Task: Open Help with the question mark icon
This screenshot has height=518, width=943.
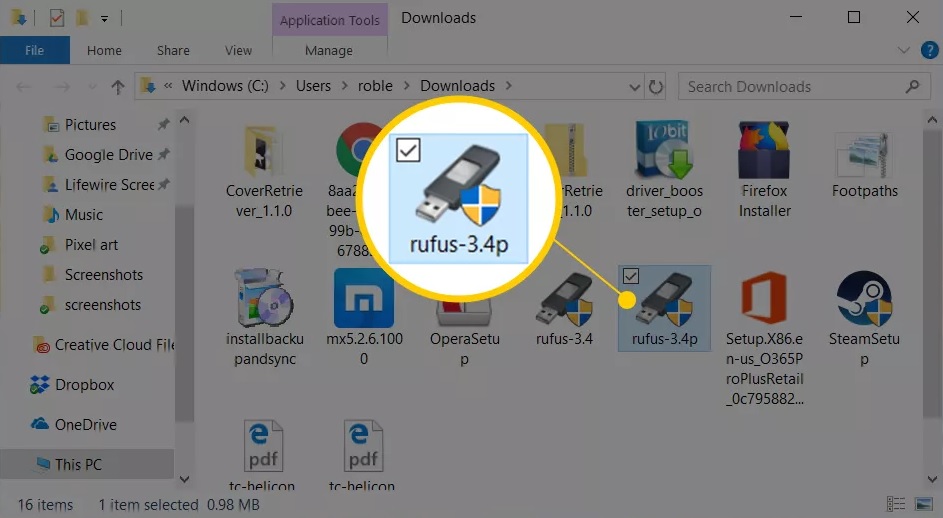Action: [930, 50]
